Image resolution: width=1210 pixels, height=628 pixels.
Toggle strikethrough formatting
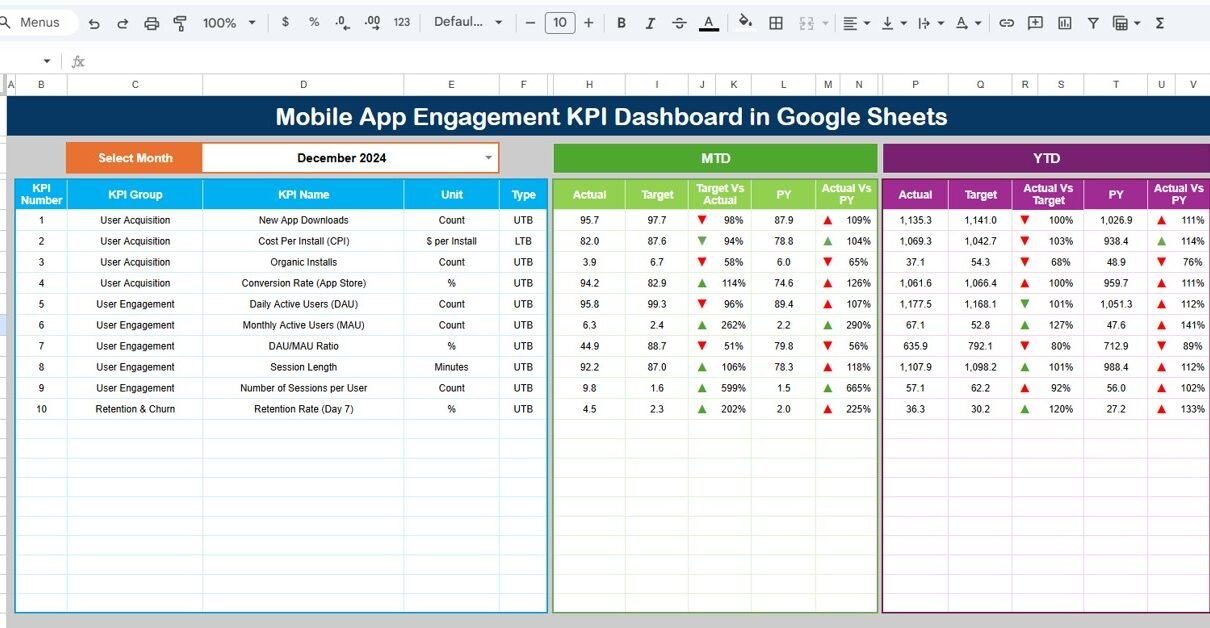click(x=679, y=23)
